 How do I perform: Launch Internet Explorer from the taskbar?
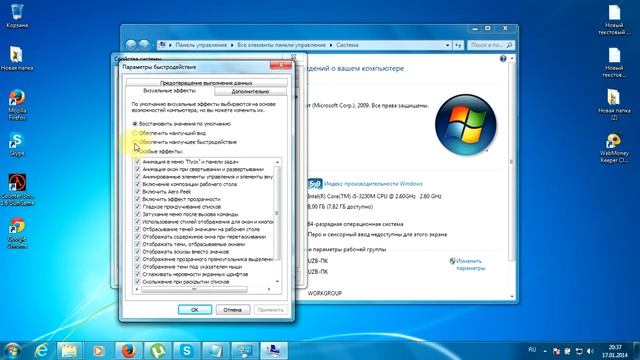pyautogui.click(x=41, y=351)
